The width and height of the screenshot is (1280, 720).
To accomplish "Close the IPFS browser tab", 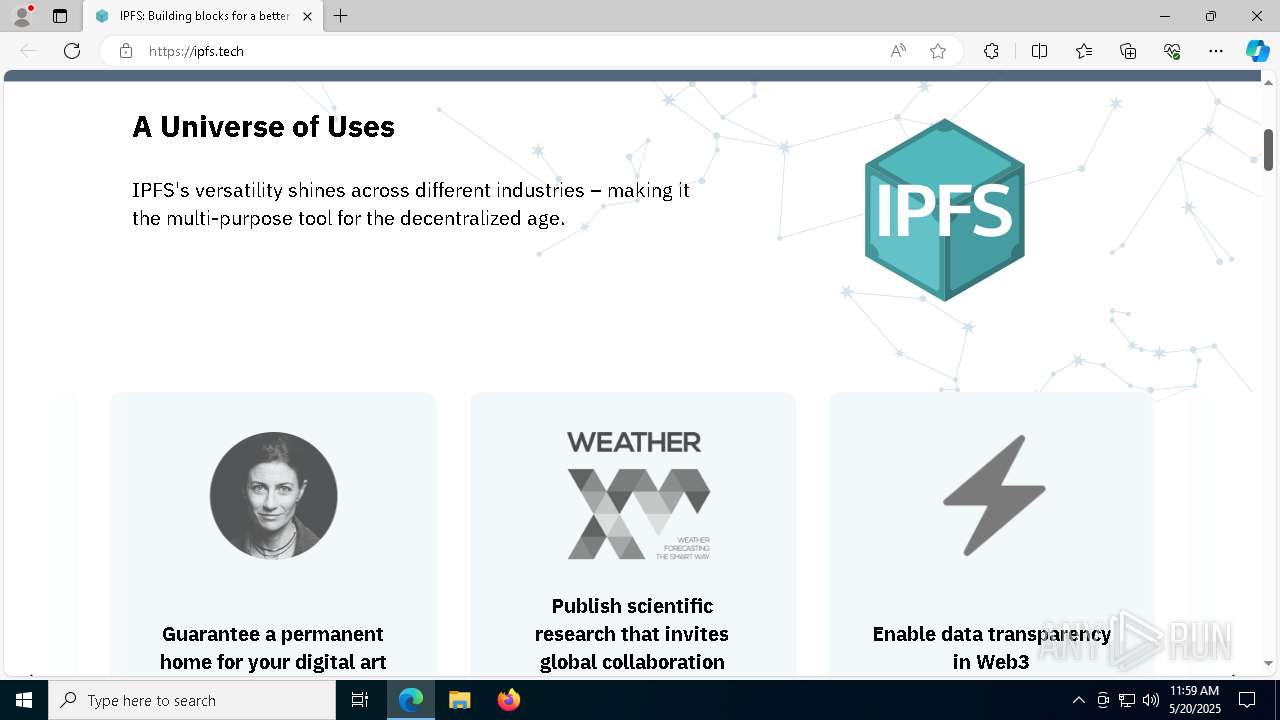I will point(307,16).
